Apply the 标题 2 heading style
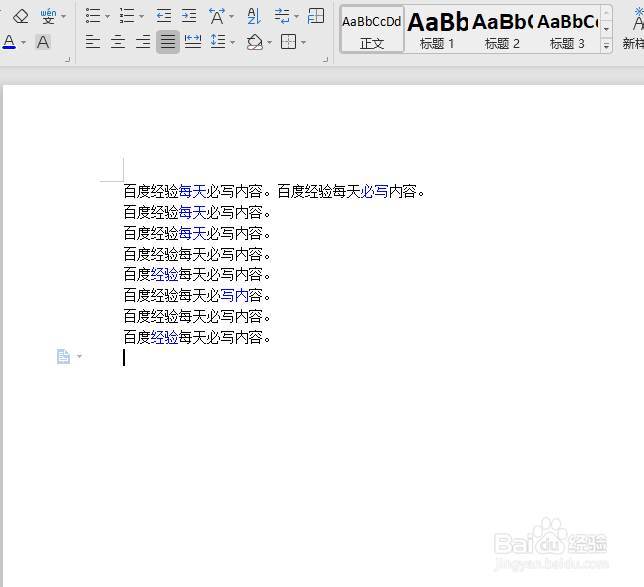Screen dimensions: 644x587 point(502,29)
